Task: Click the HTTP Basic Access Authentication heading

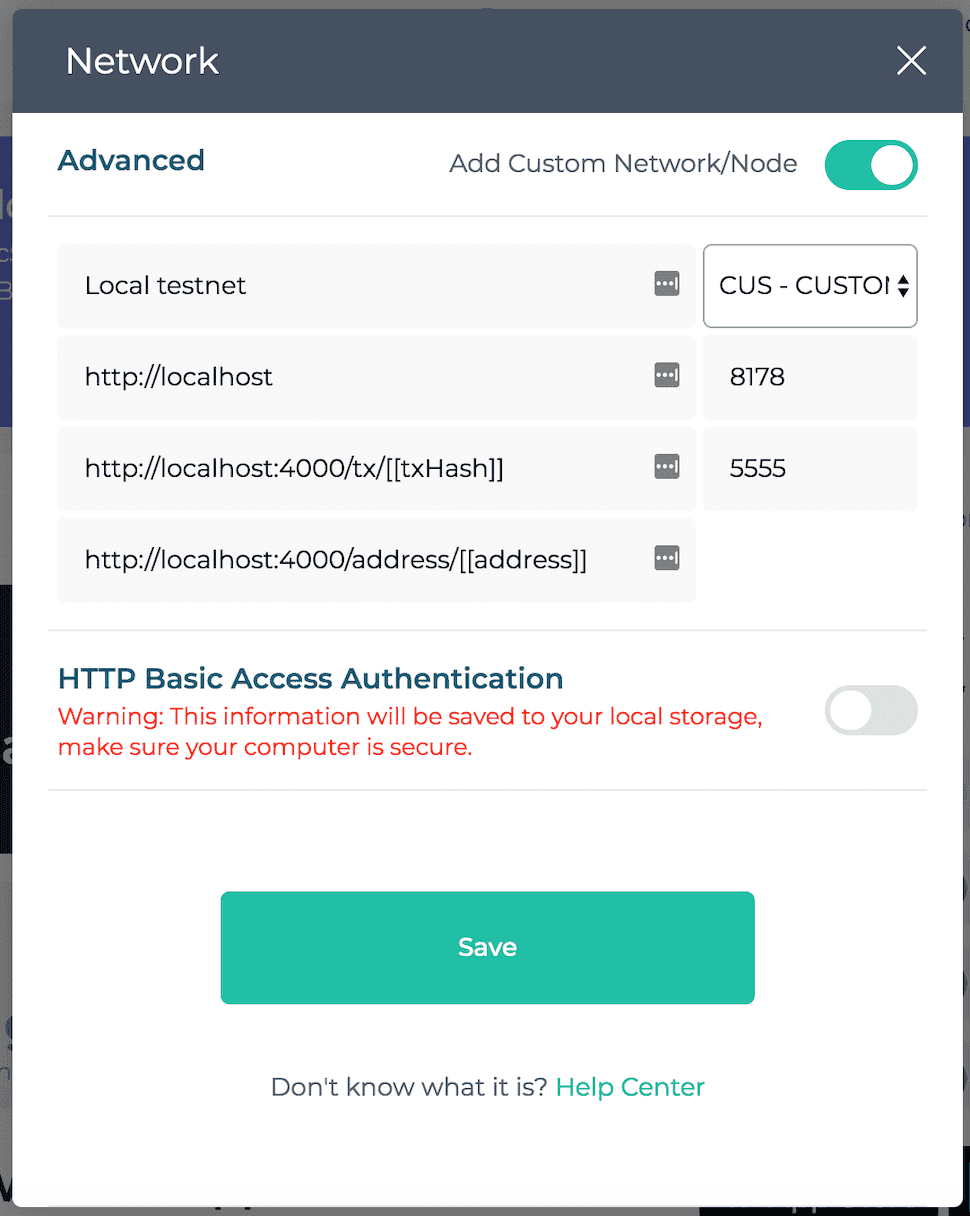Action: (x=310, y=679)
